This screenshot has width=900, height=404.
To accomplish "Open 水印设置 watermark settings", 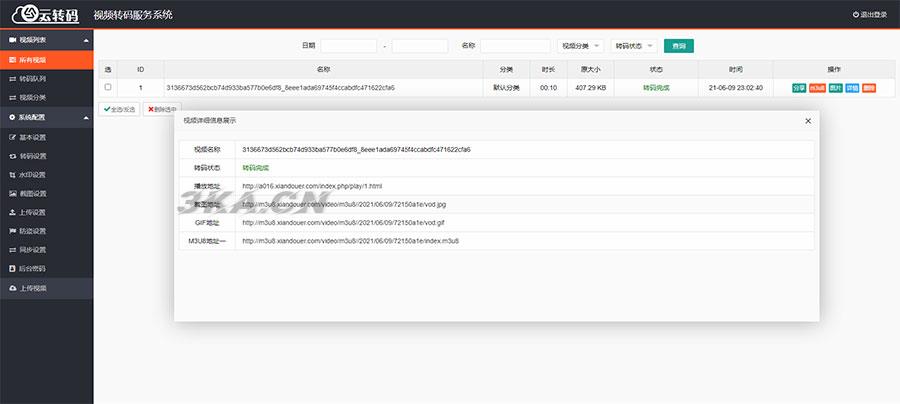I will pyautogui.click(x=33, y=175).
